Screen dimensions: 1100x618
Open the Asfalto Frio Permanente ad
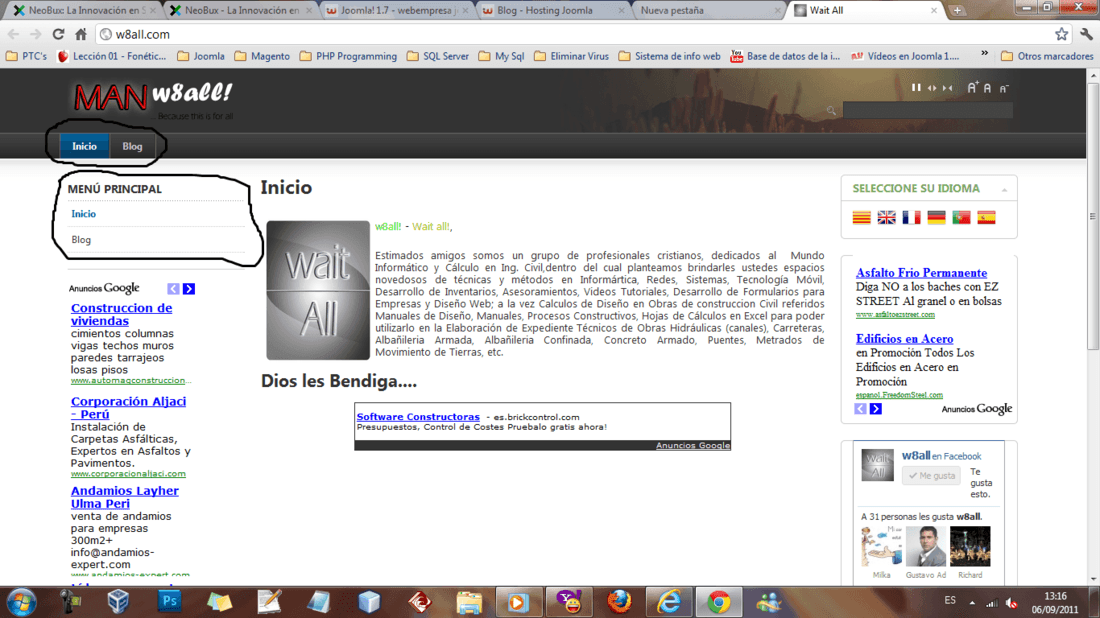[921, 273]
